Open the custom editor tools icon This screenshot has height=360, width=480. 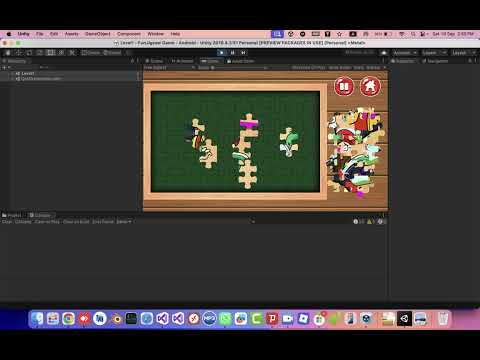pos(72,53)
